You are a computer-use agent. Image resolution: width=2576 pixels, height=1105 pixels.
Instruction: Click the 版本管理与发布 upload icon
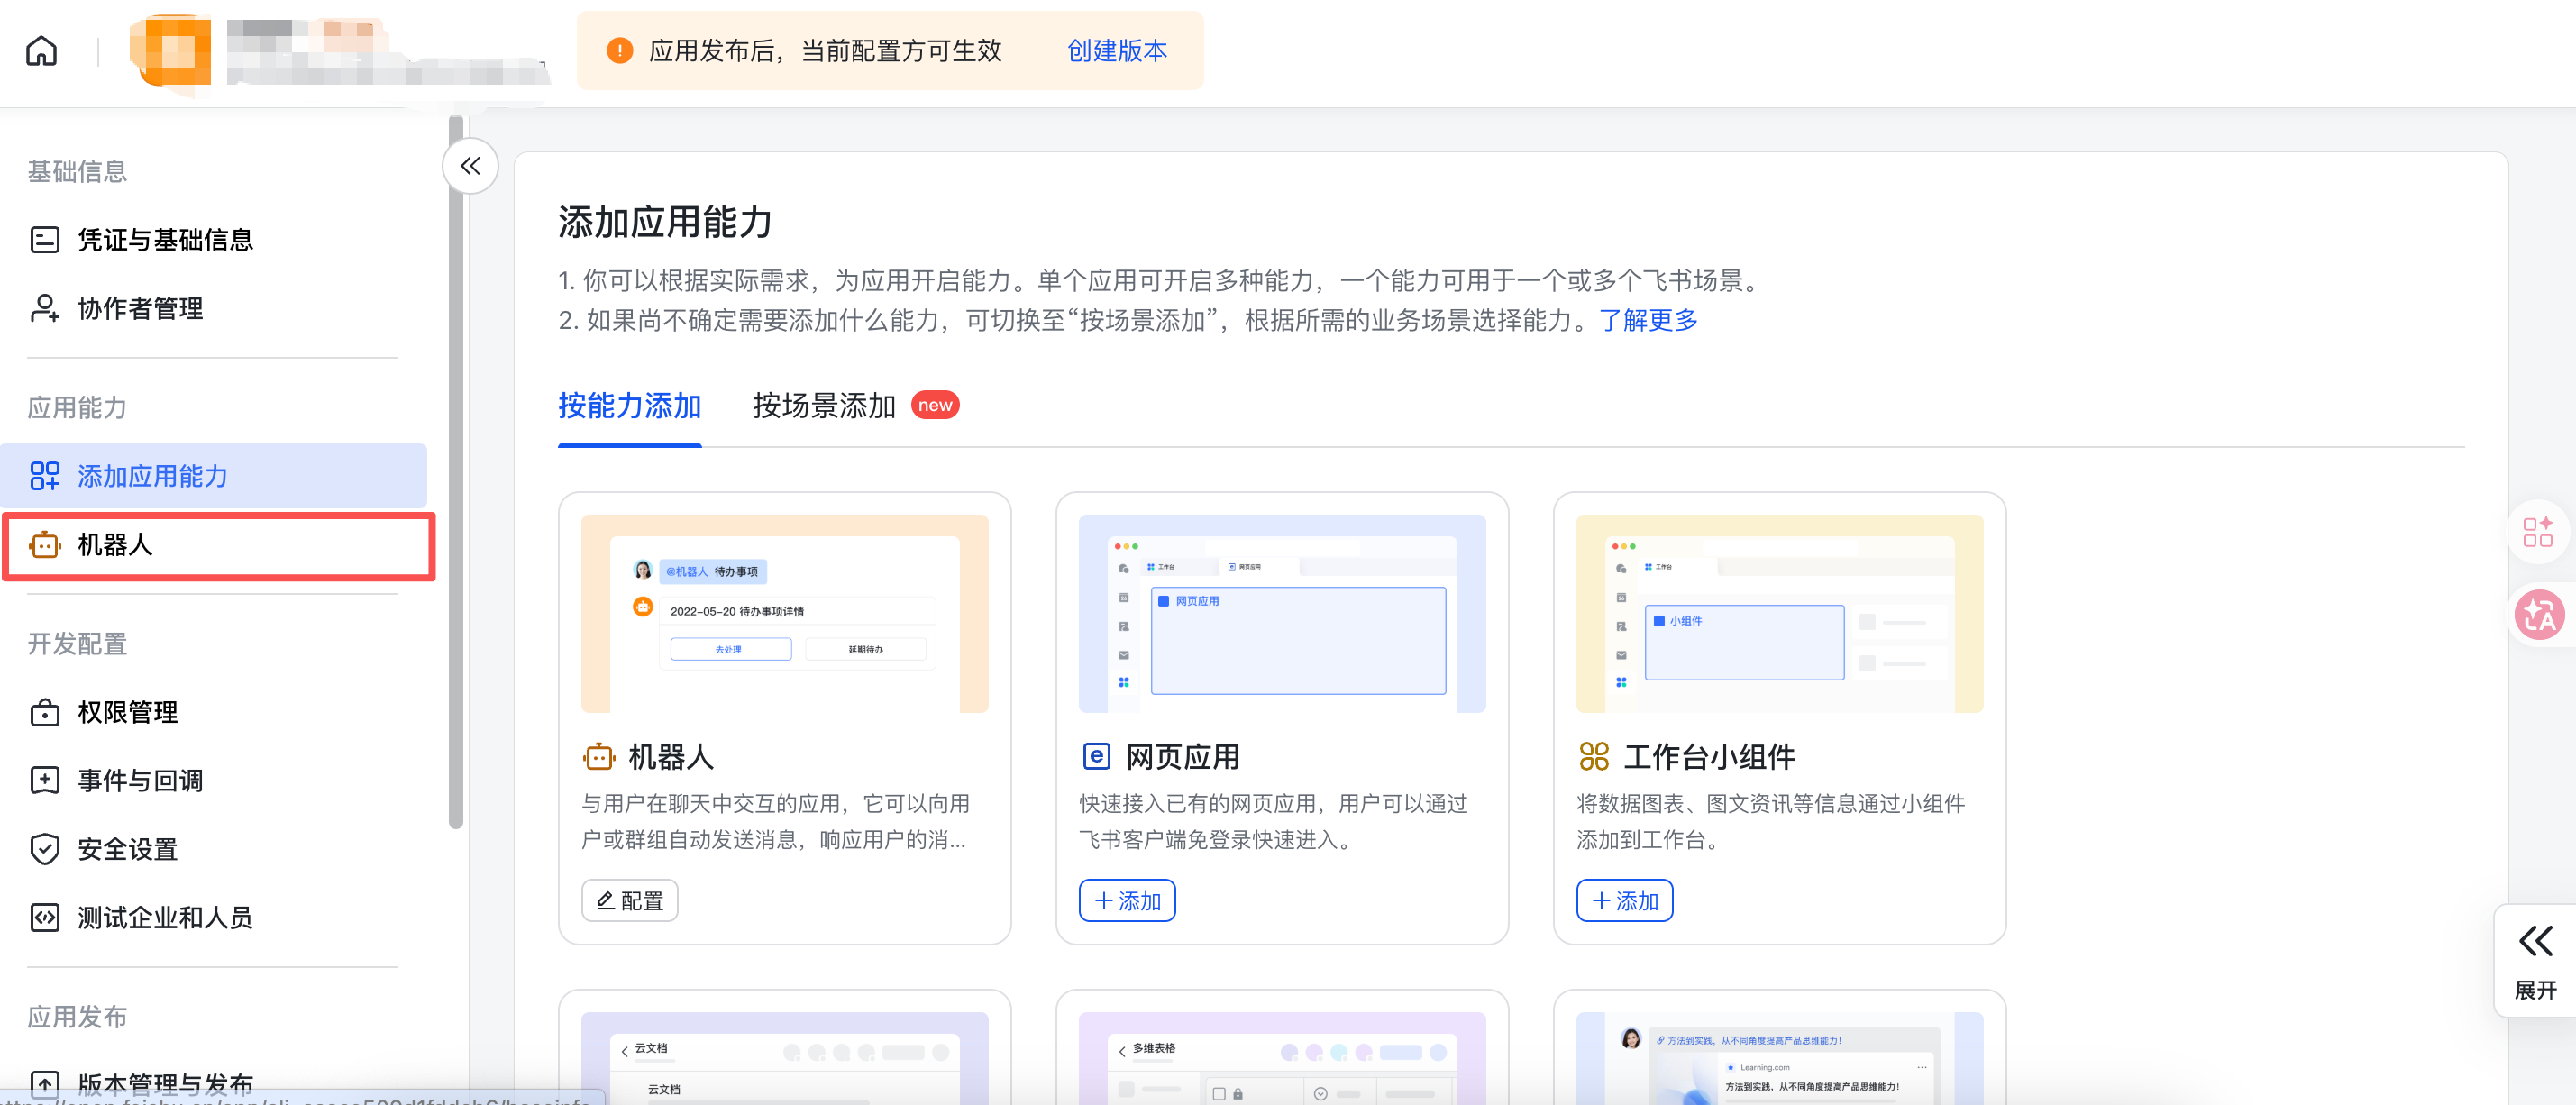point(44,1084)
